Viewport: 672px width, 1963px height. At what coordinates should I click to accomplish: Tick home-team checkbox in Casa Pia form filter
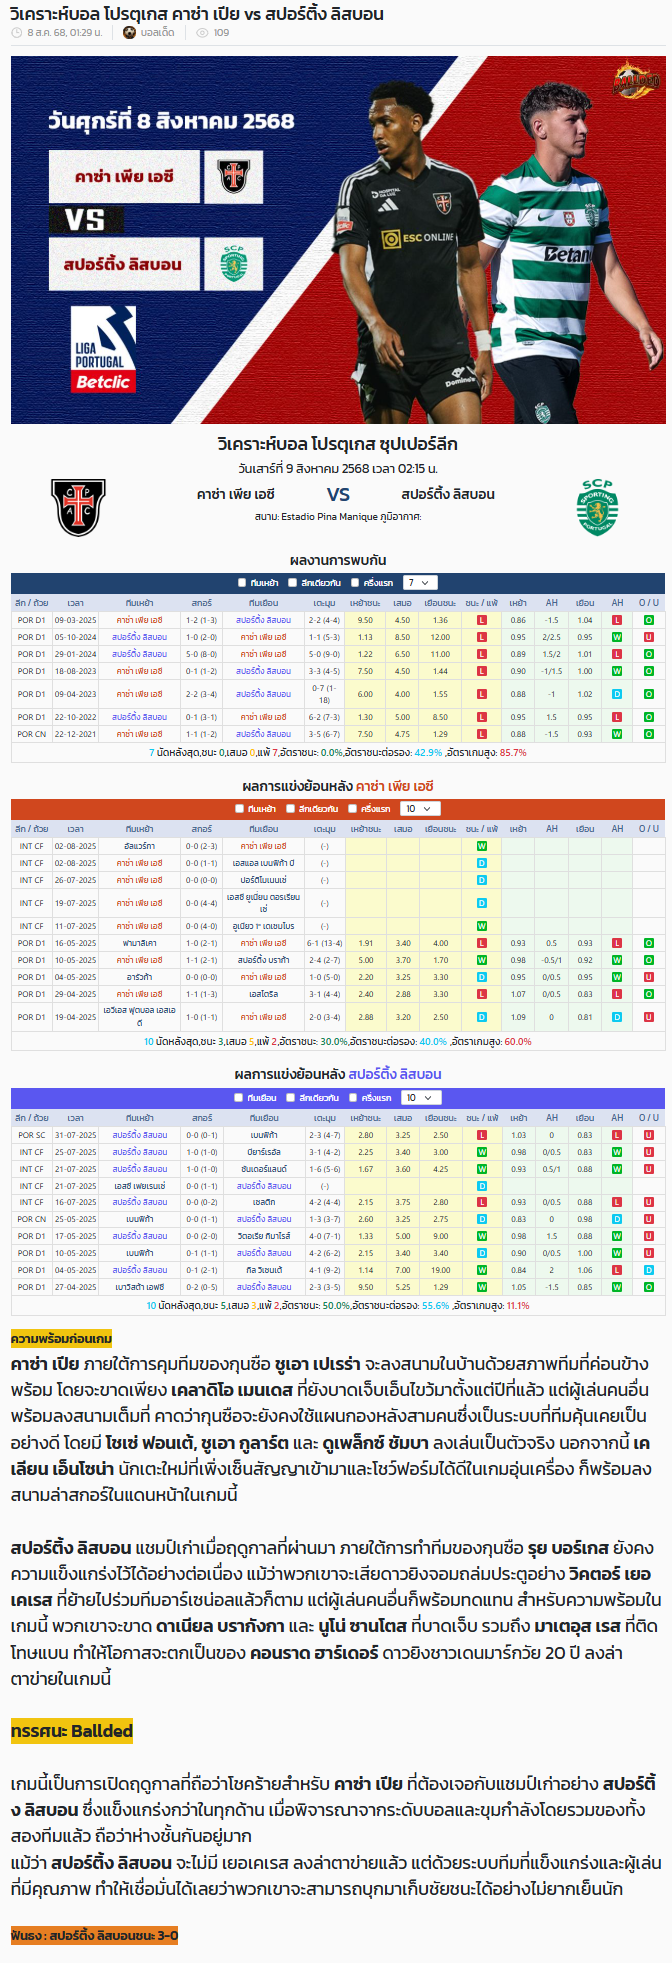[x=239, y=809]
